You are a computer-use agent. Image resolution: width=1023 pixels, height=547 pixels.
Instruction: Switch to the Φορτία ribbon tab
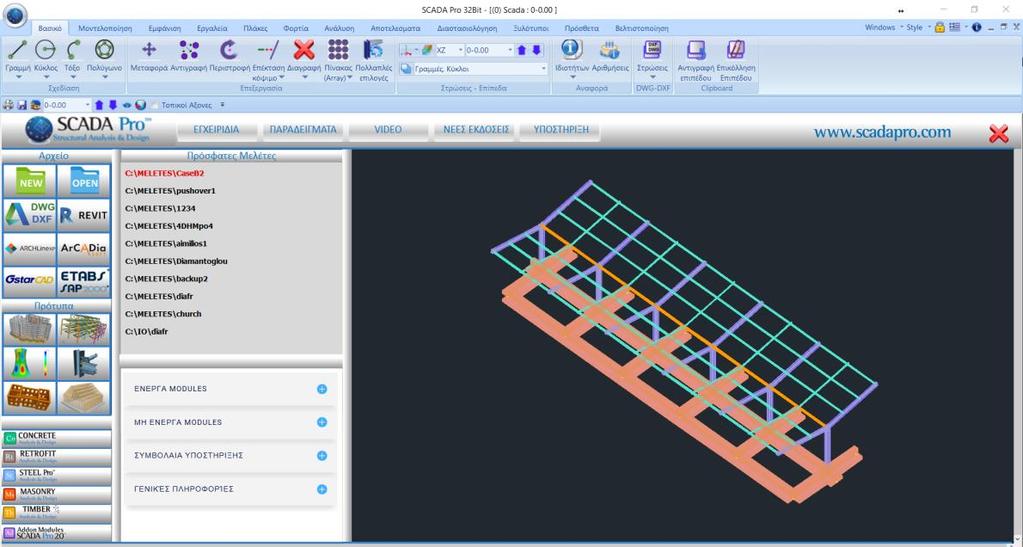296,28
